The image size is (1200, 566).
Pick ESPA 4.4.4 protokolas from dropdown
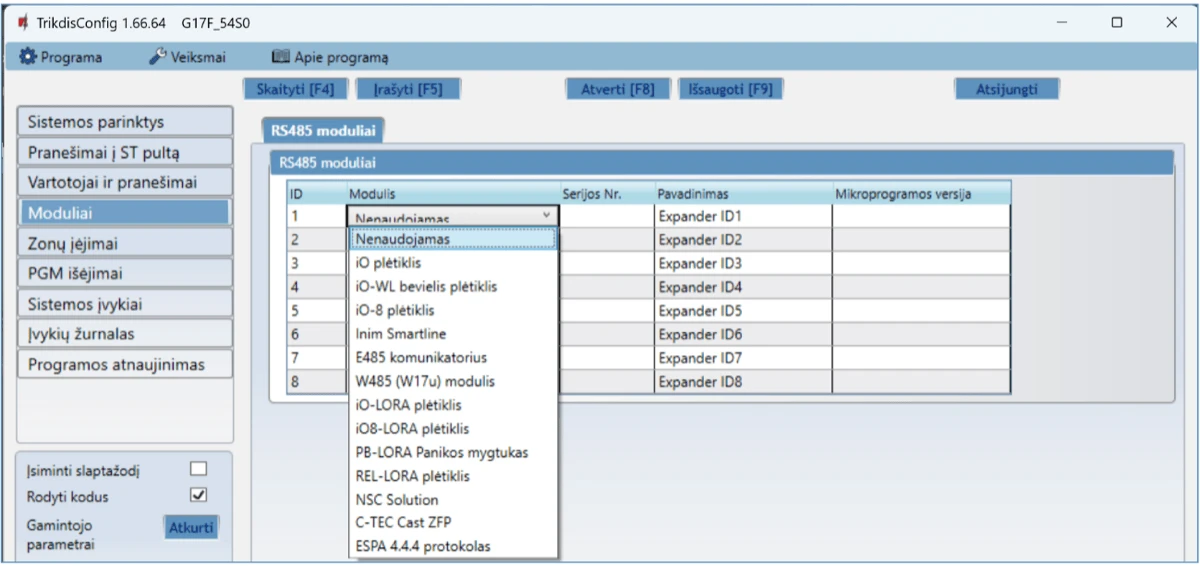click(x=423, y=546)
